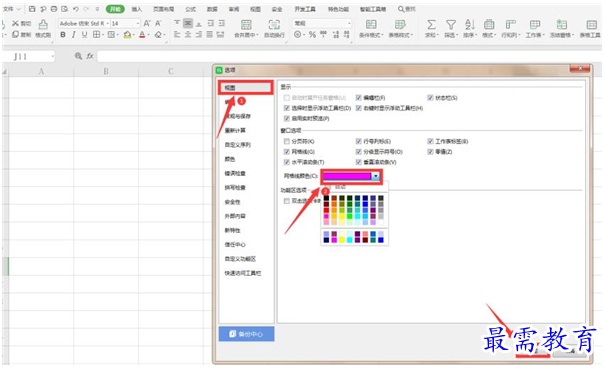Switch to the 插入 Insert ribbon tab
This screenshot has height=371, width=605.
(x=137, y=9)
